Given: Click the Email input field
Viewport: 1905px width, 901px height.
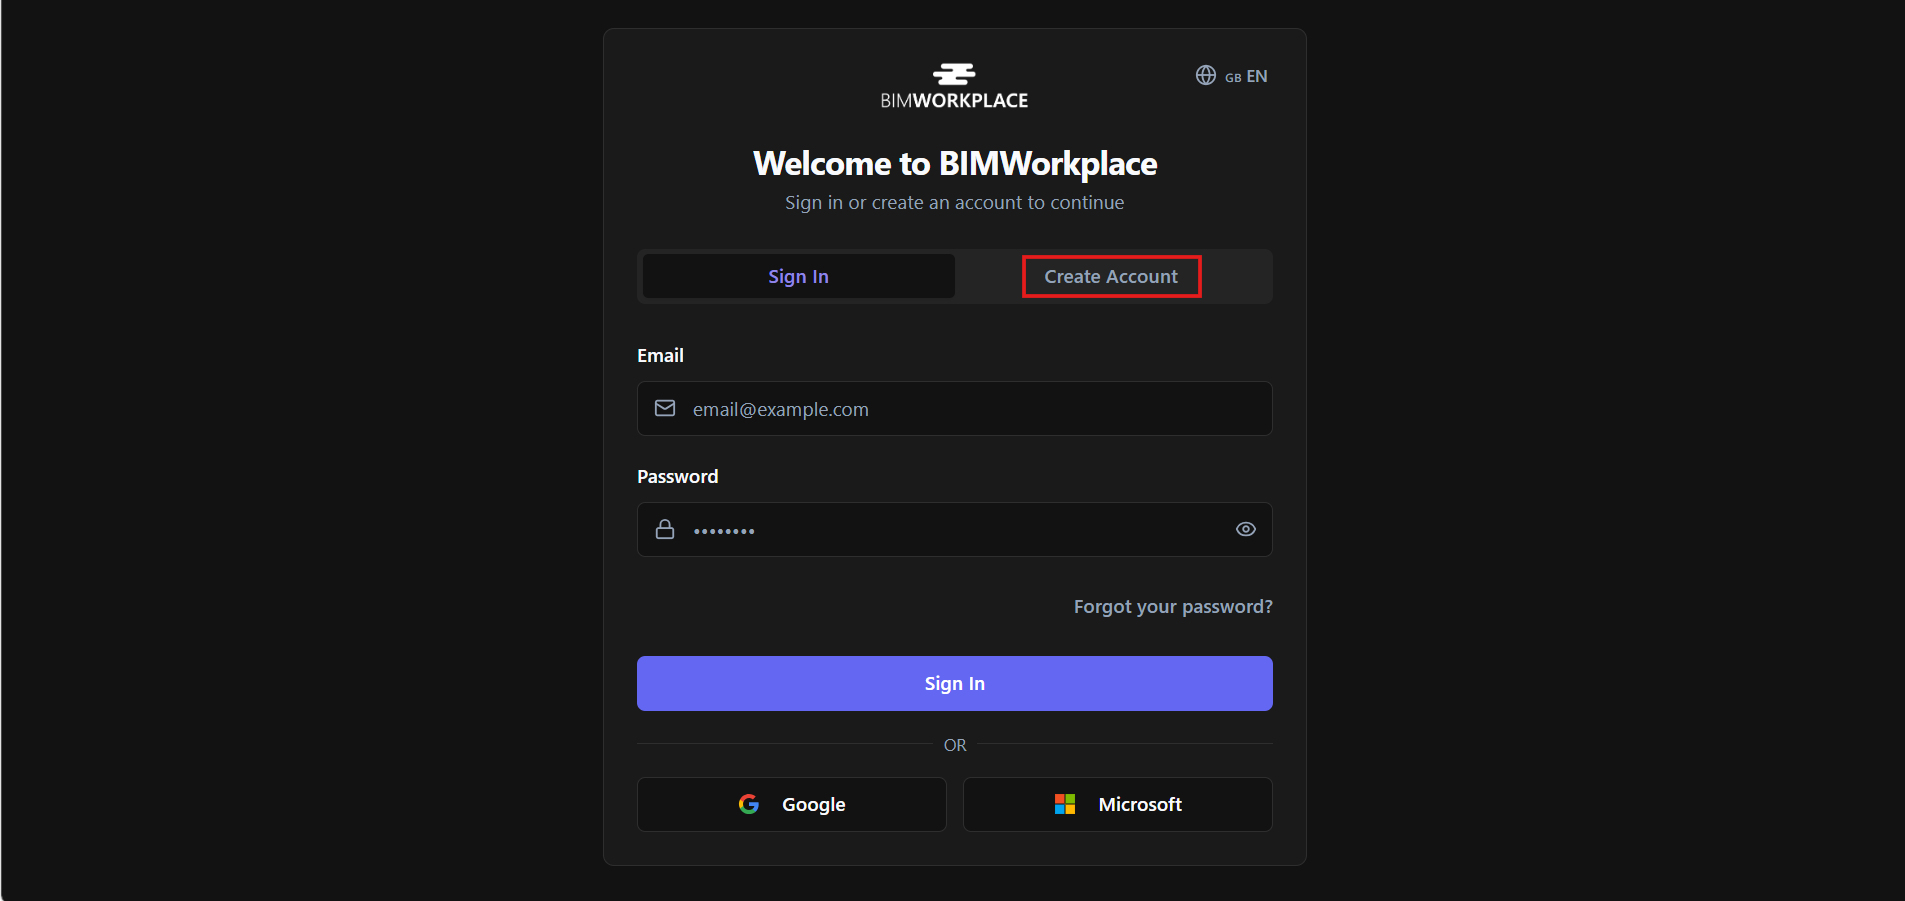Looking at the screenshot, I should pyautogui.click(x=954, y=408).
